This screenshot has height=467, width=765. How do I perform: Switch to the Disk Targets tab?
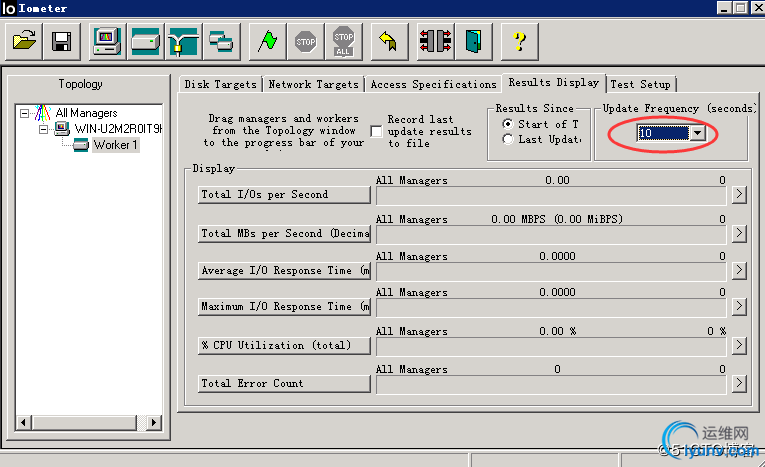click(221, 84)
